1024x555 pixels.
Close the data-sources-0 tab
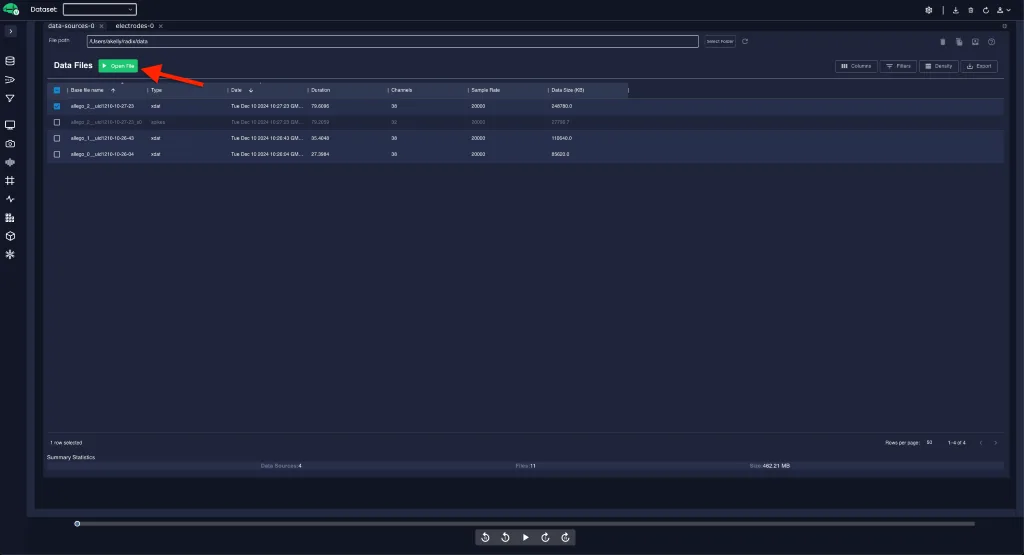[x=101, y=26]
